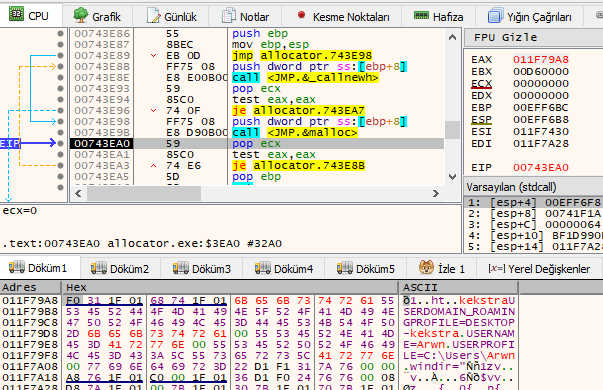Screen dimensions: 603x390
Task: Open the Varsayılan (stdcall) calling convention dropdown
Action: pos(534,187)
